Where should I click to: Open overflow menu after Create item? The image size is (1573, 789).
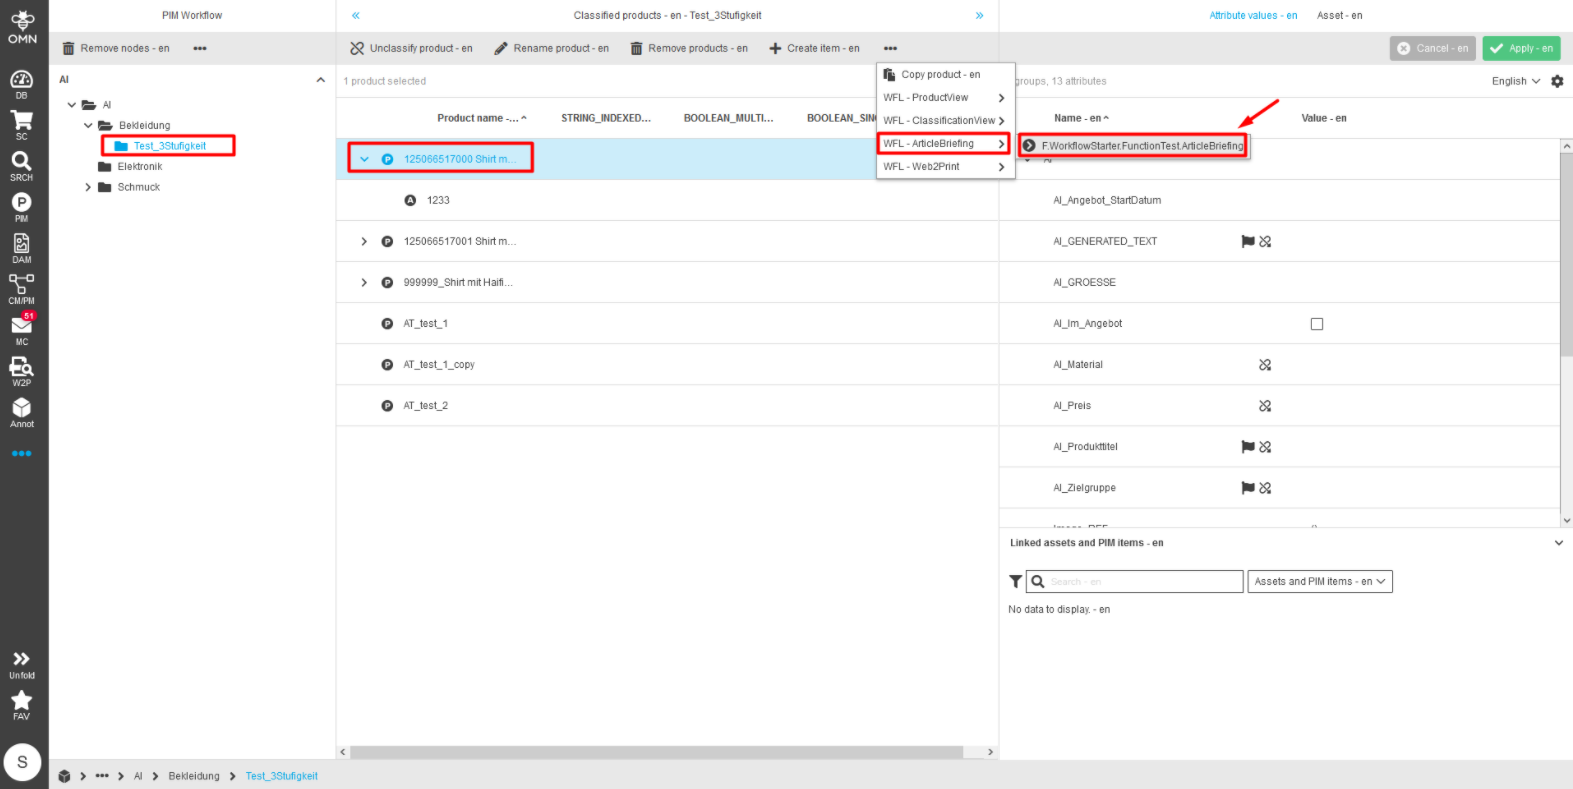[x=890, y=48]
